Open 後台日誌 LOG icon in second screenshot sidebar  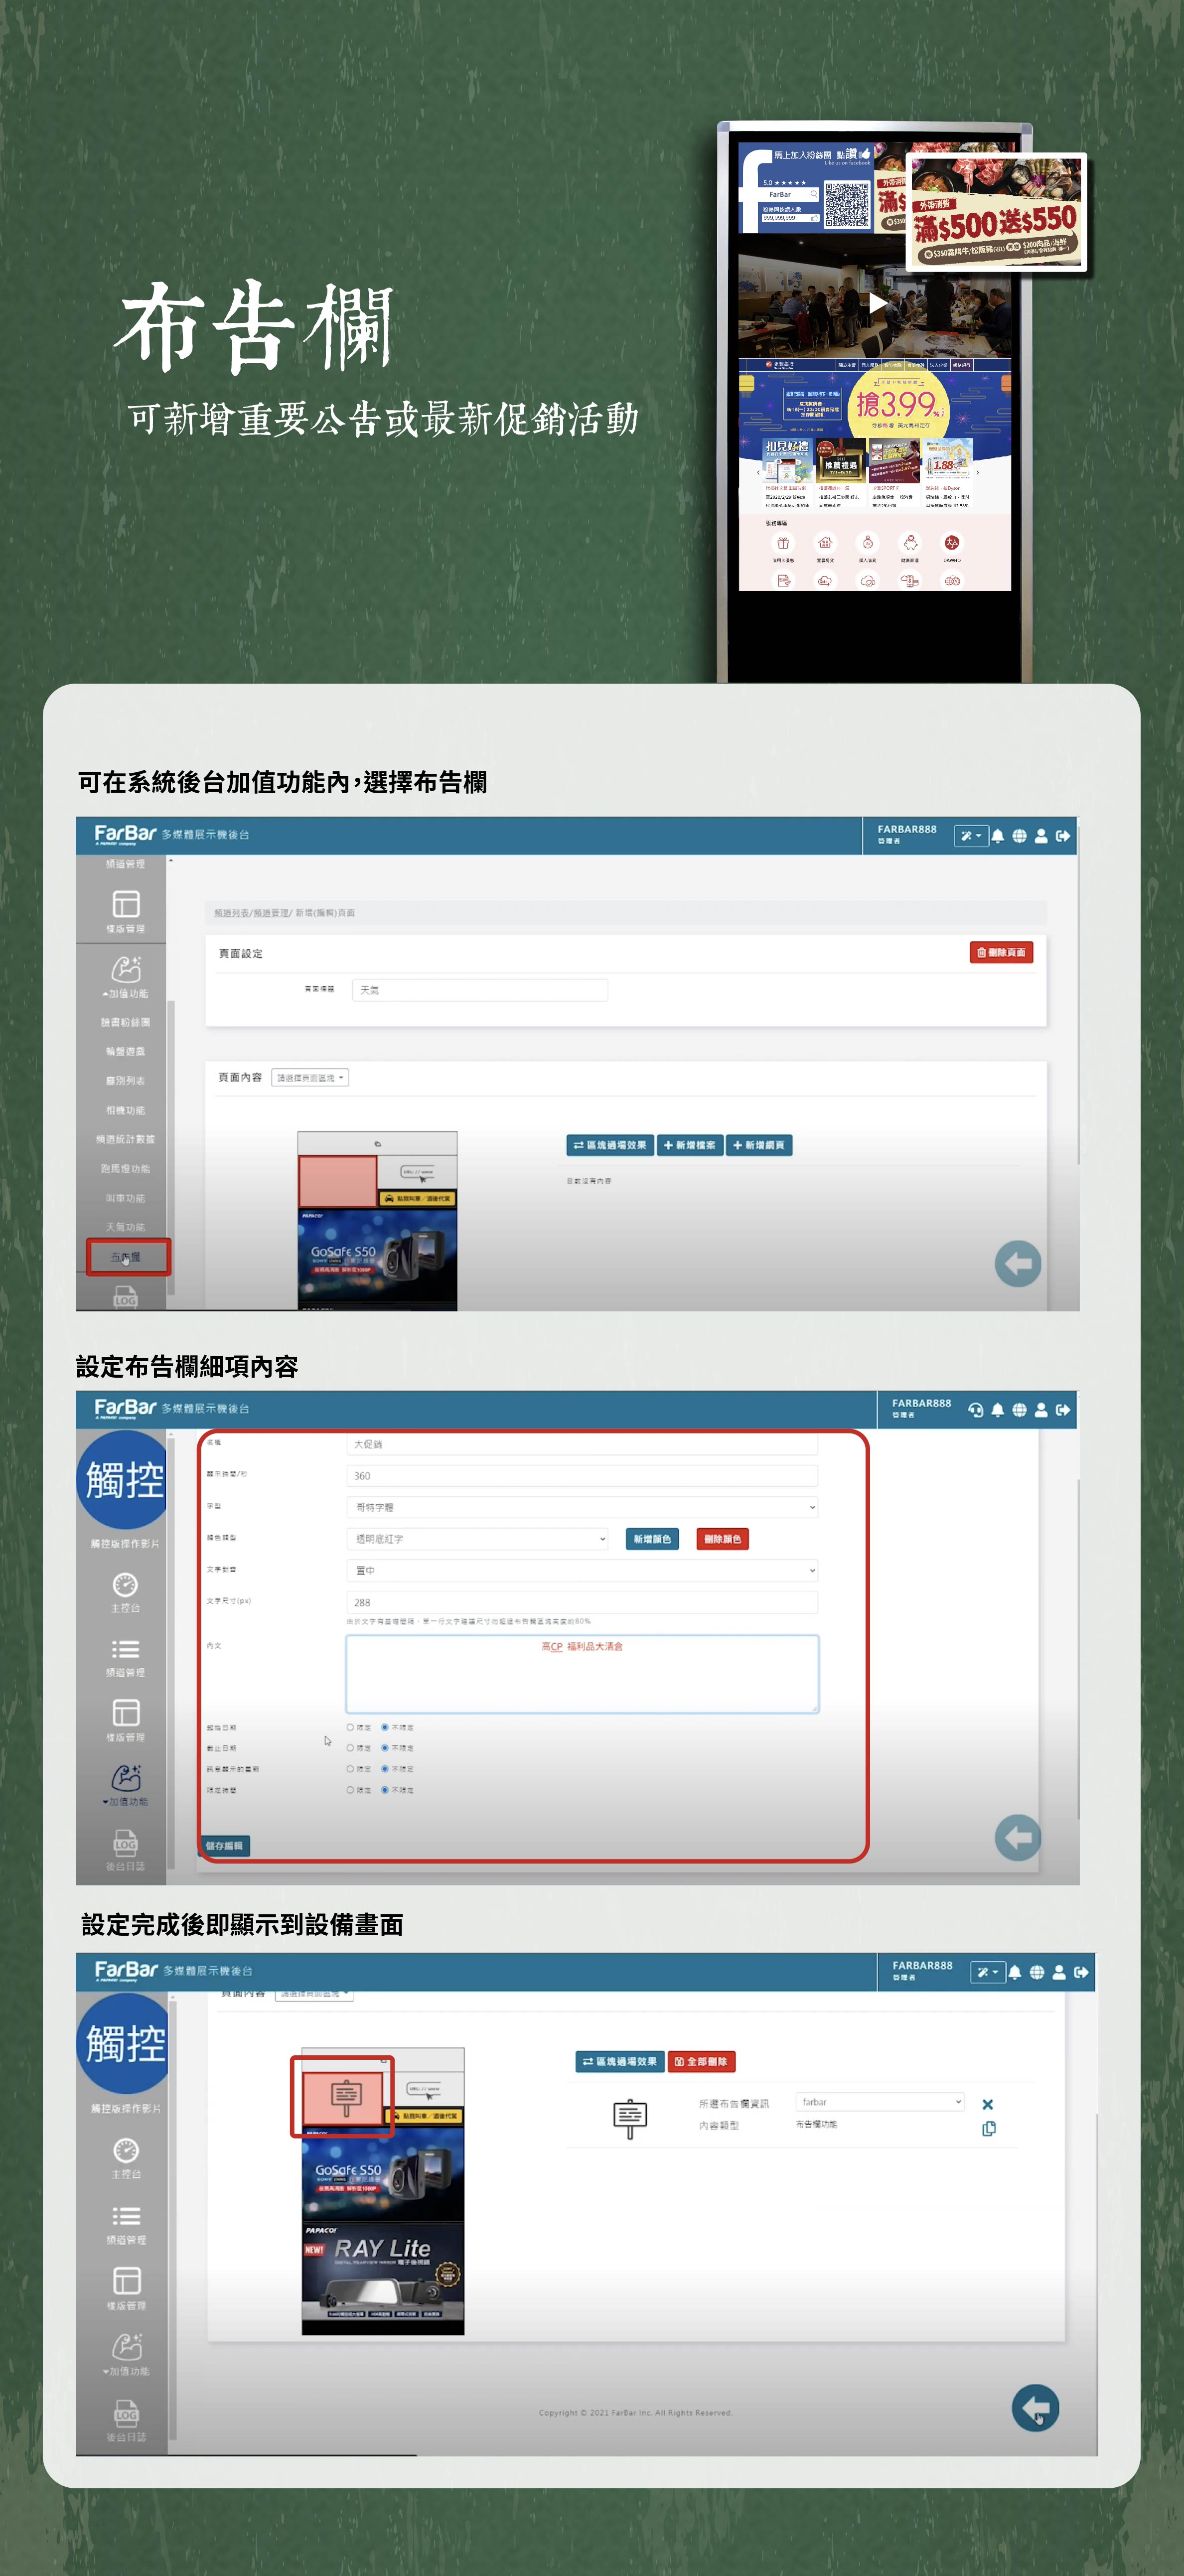pos(126,1842)
